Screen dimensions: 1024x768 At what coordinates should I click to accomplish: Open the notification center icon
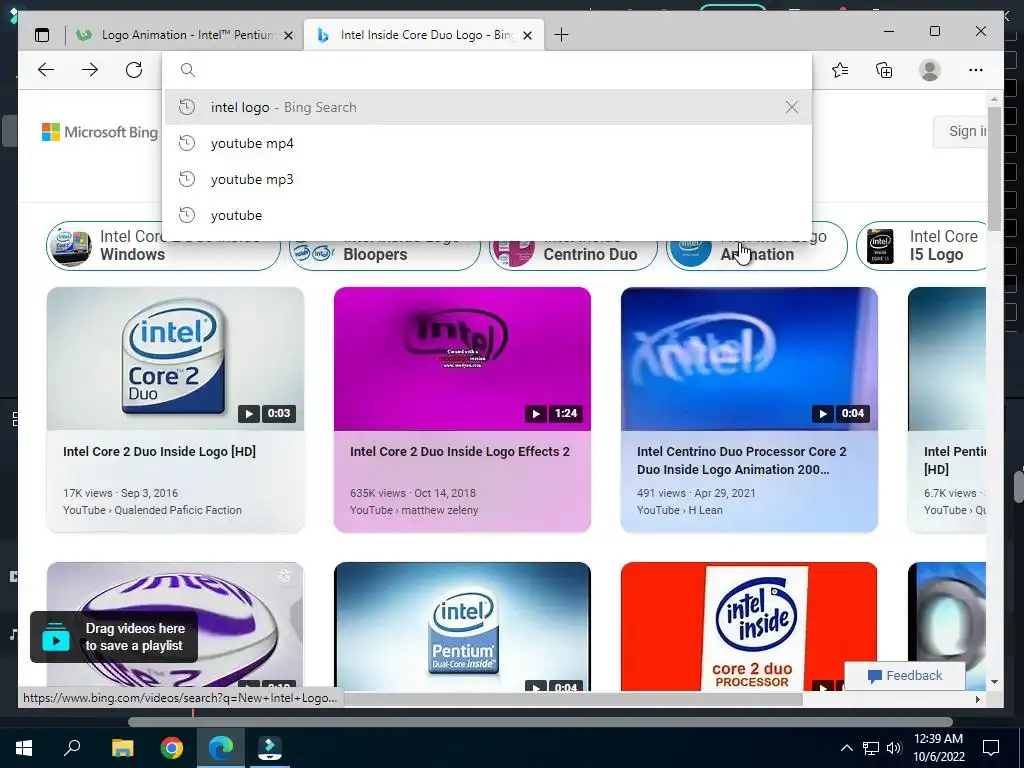[991, 748]
